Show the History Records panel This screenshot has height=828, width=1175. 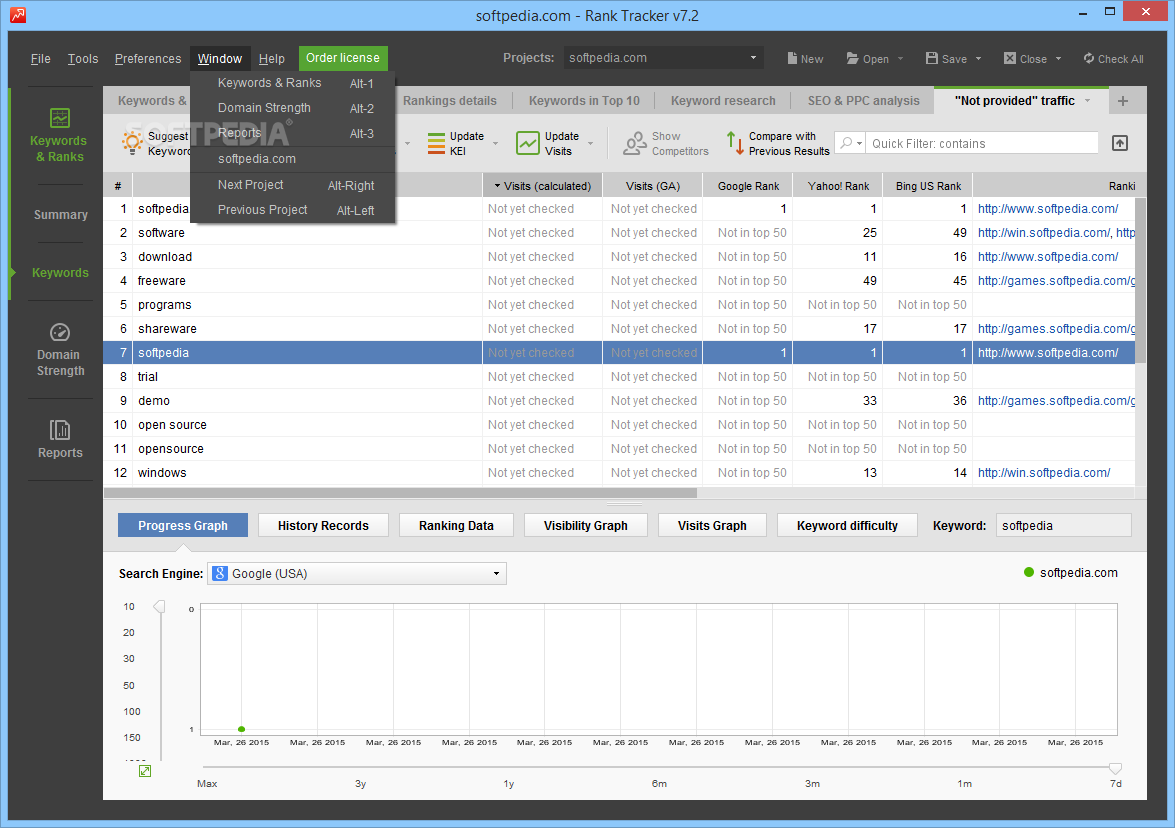[x=323, y=525]
